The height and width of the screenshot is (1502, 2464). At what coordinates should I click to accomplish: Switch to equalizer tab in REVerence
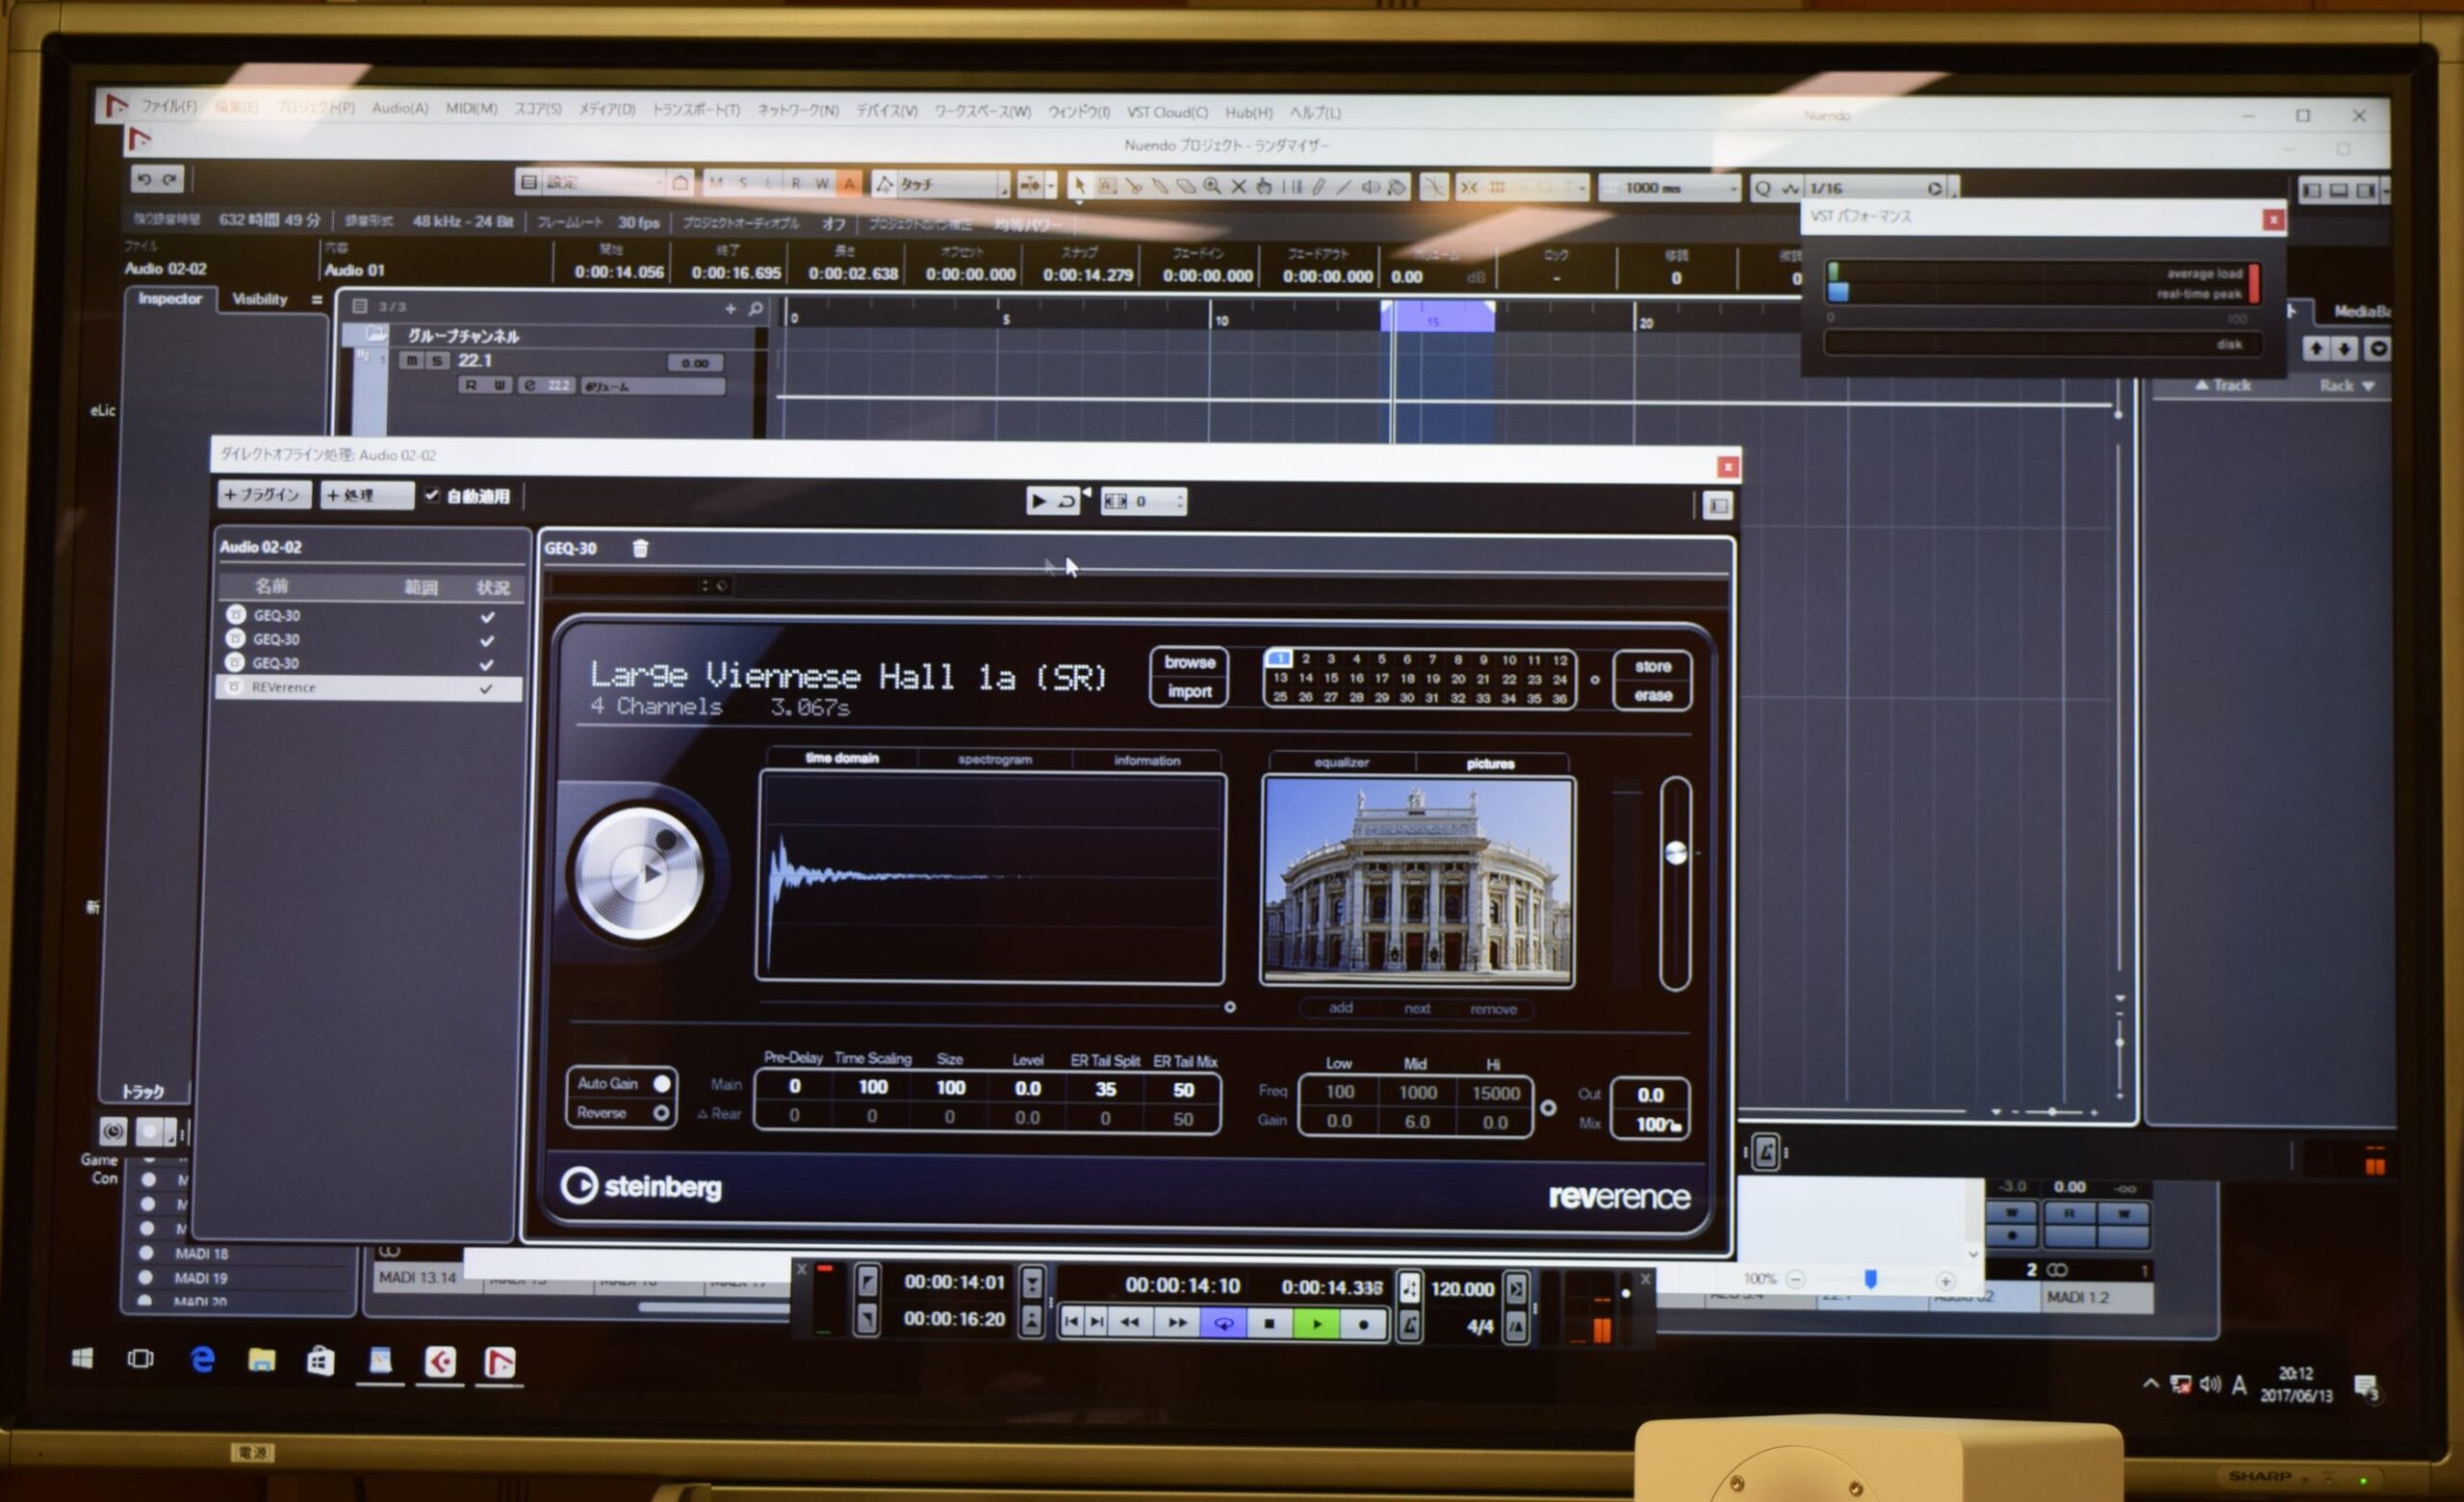[1340, 762]
